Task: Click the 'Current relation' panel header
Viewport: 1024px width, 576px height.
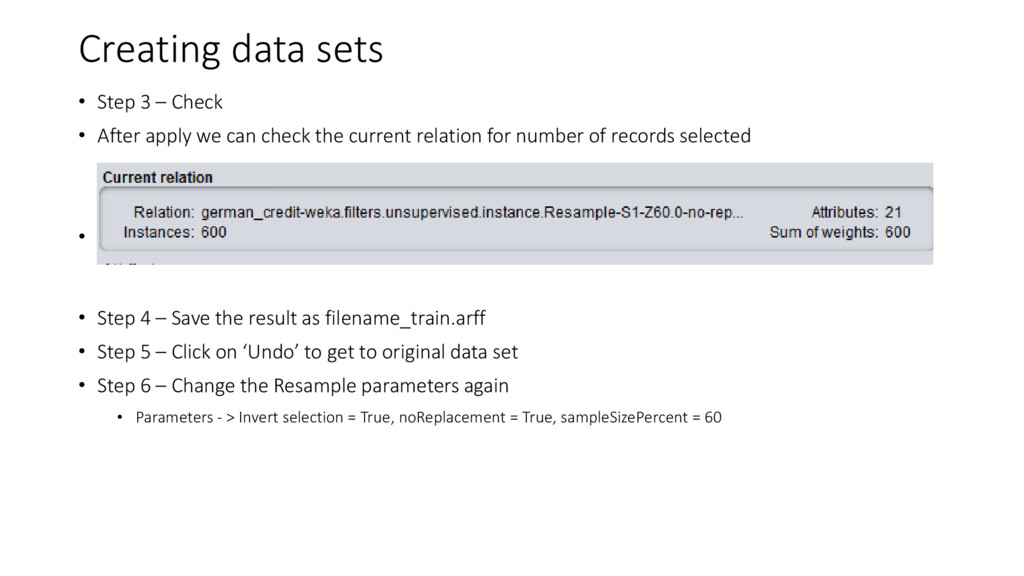Action: [157, 178]
